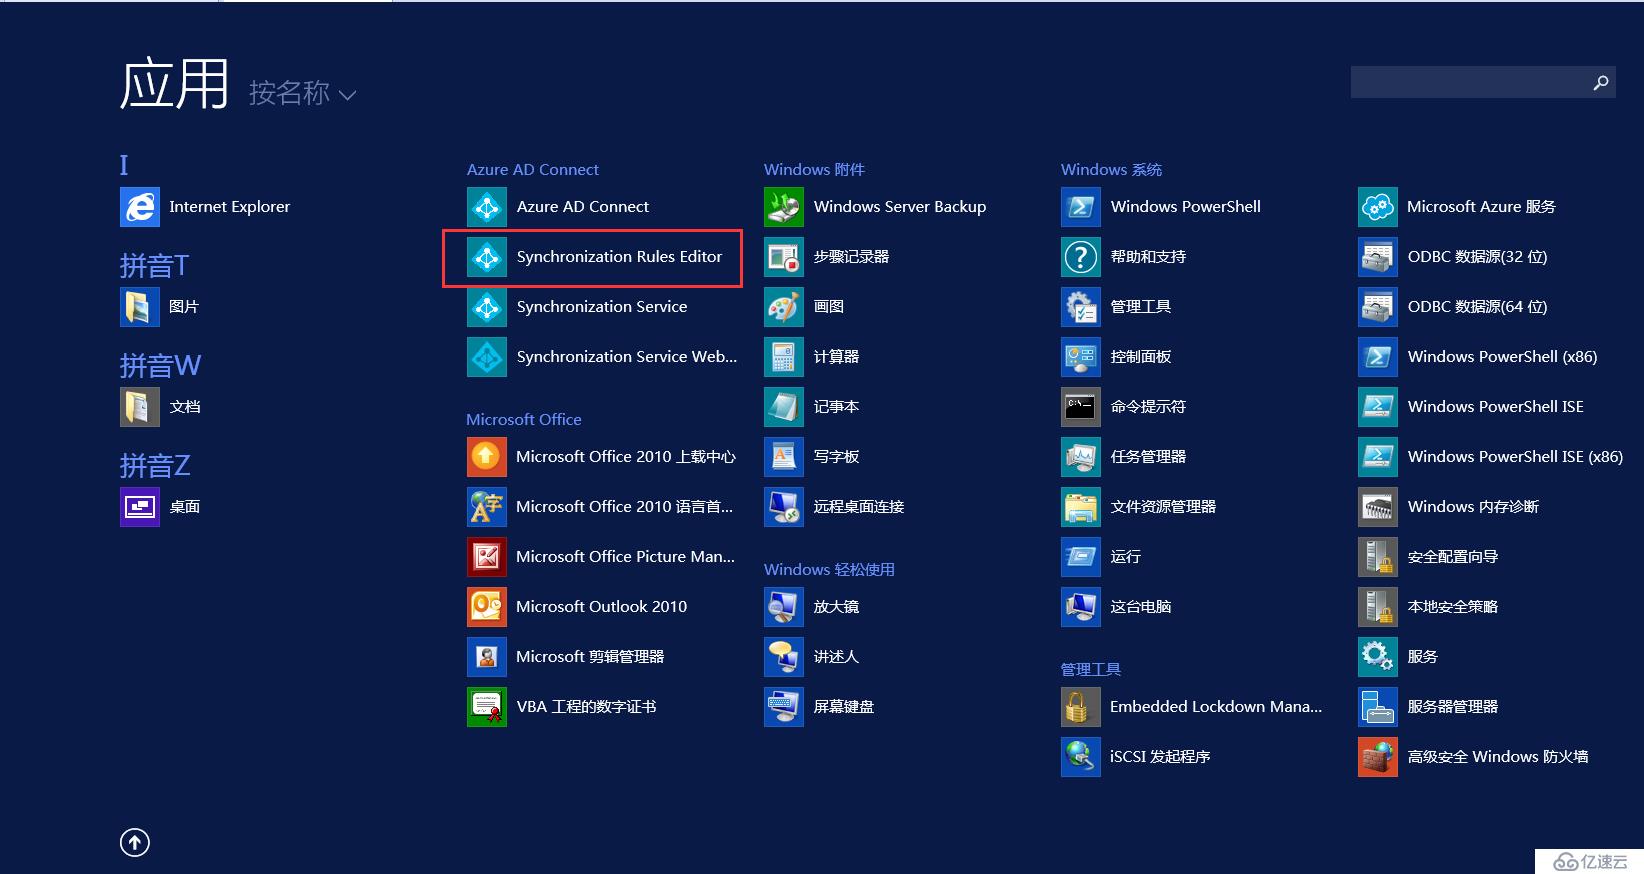Viewport: 1644px width, 874px height.
Task: Click the magnifier search button
Action: (1601, 82)
